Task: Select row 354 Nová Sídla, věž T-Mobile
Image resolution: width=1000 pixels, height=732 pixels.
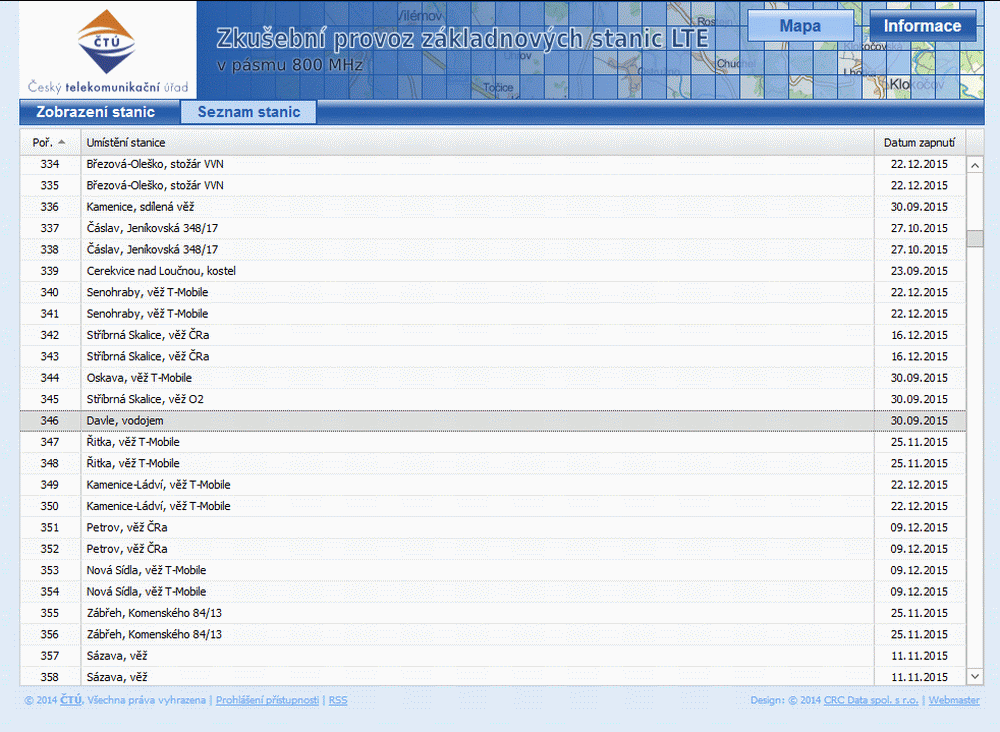Action: (x=493, y=592)
